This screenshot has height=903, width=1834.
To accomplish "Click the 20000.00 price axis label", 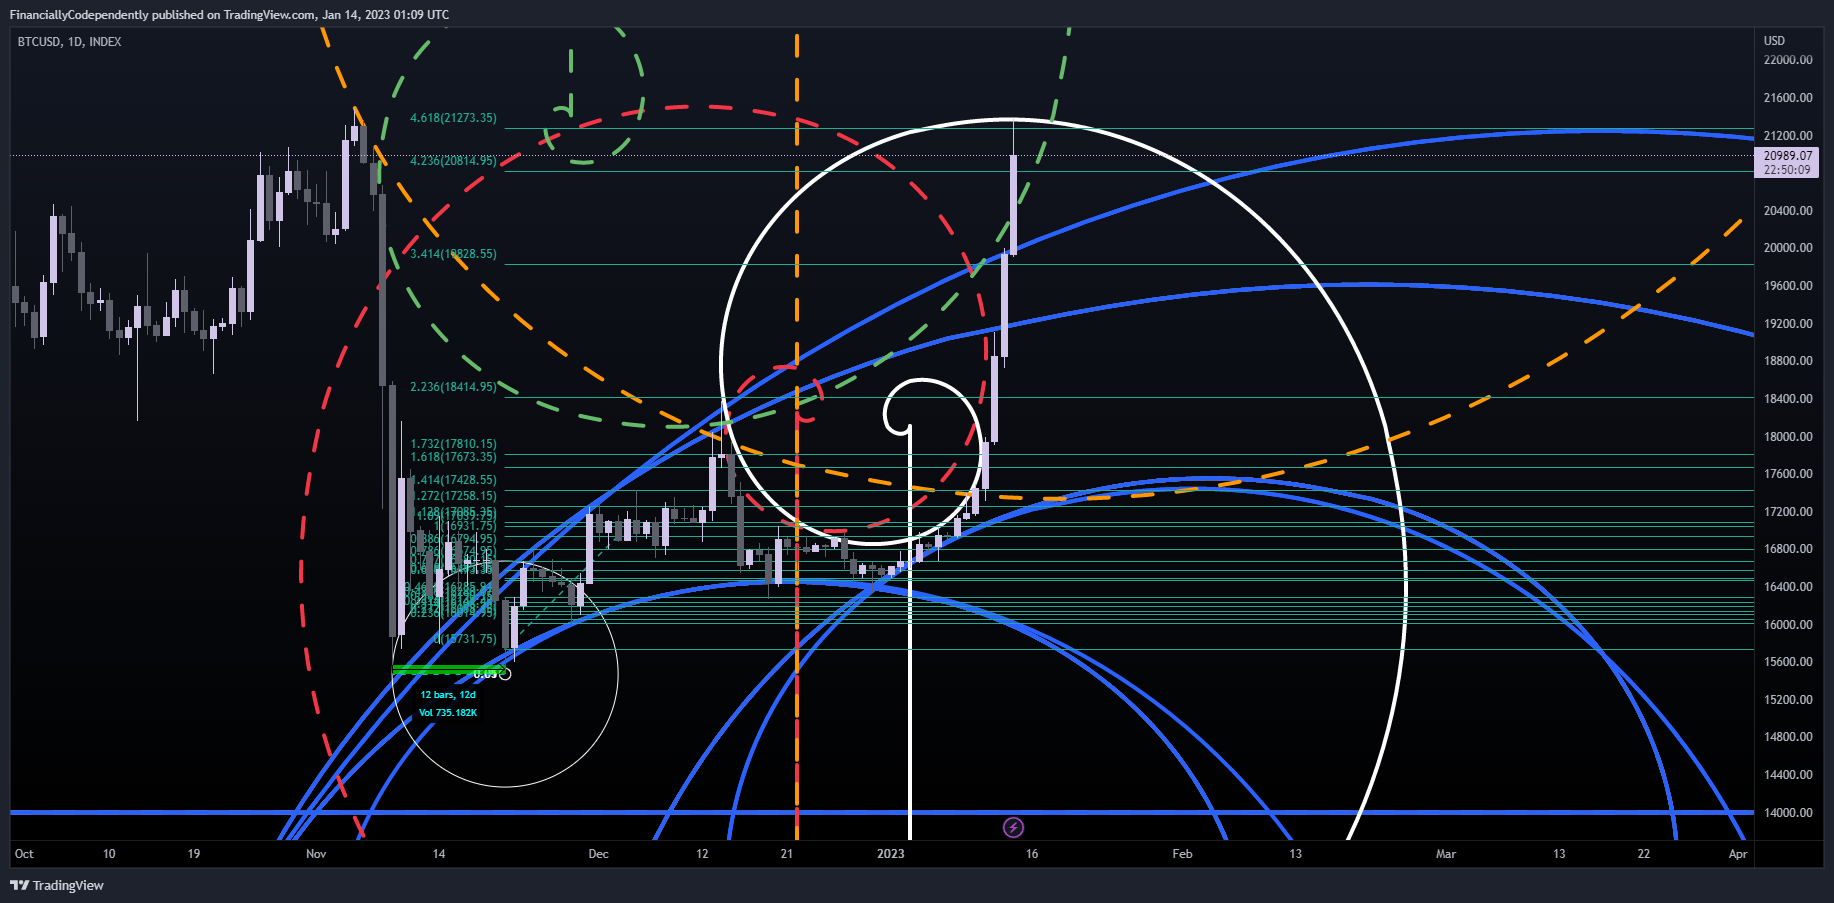I will [x=1788, y=248].
